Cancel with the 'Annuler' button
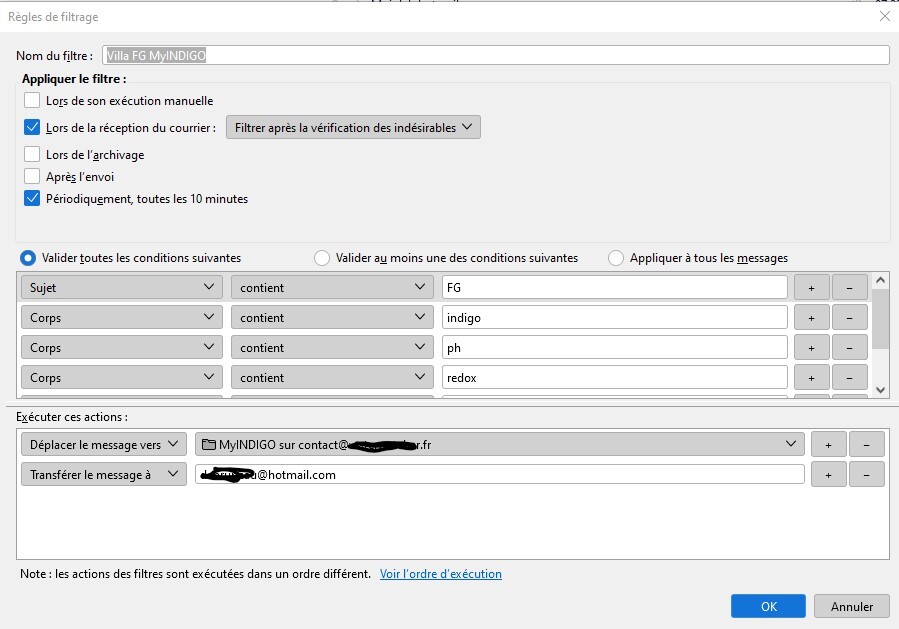Screen dimensions: 899x629 pos(852,606)
